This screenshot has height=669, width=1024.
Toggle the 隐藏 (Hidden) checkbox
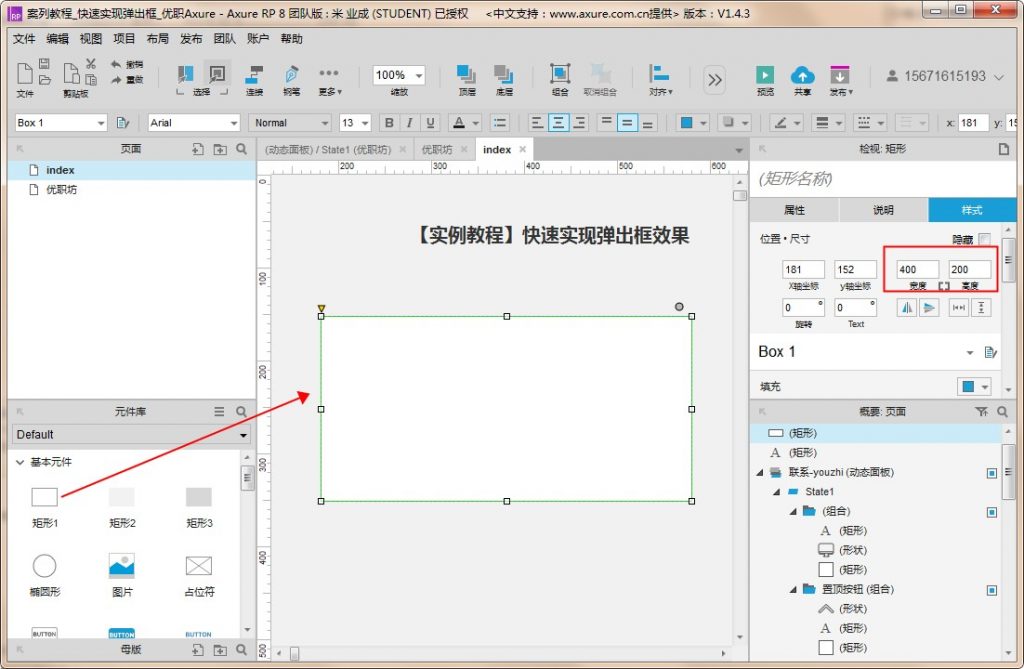click(x=984, y=240)
